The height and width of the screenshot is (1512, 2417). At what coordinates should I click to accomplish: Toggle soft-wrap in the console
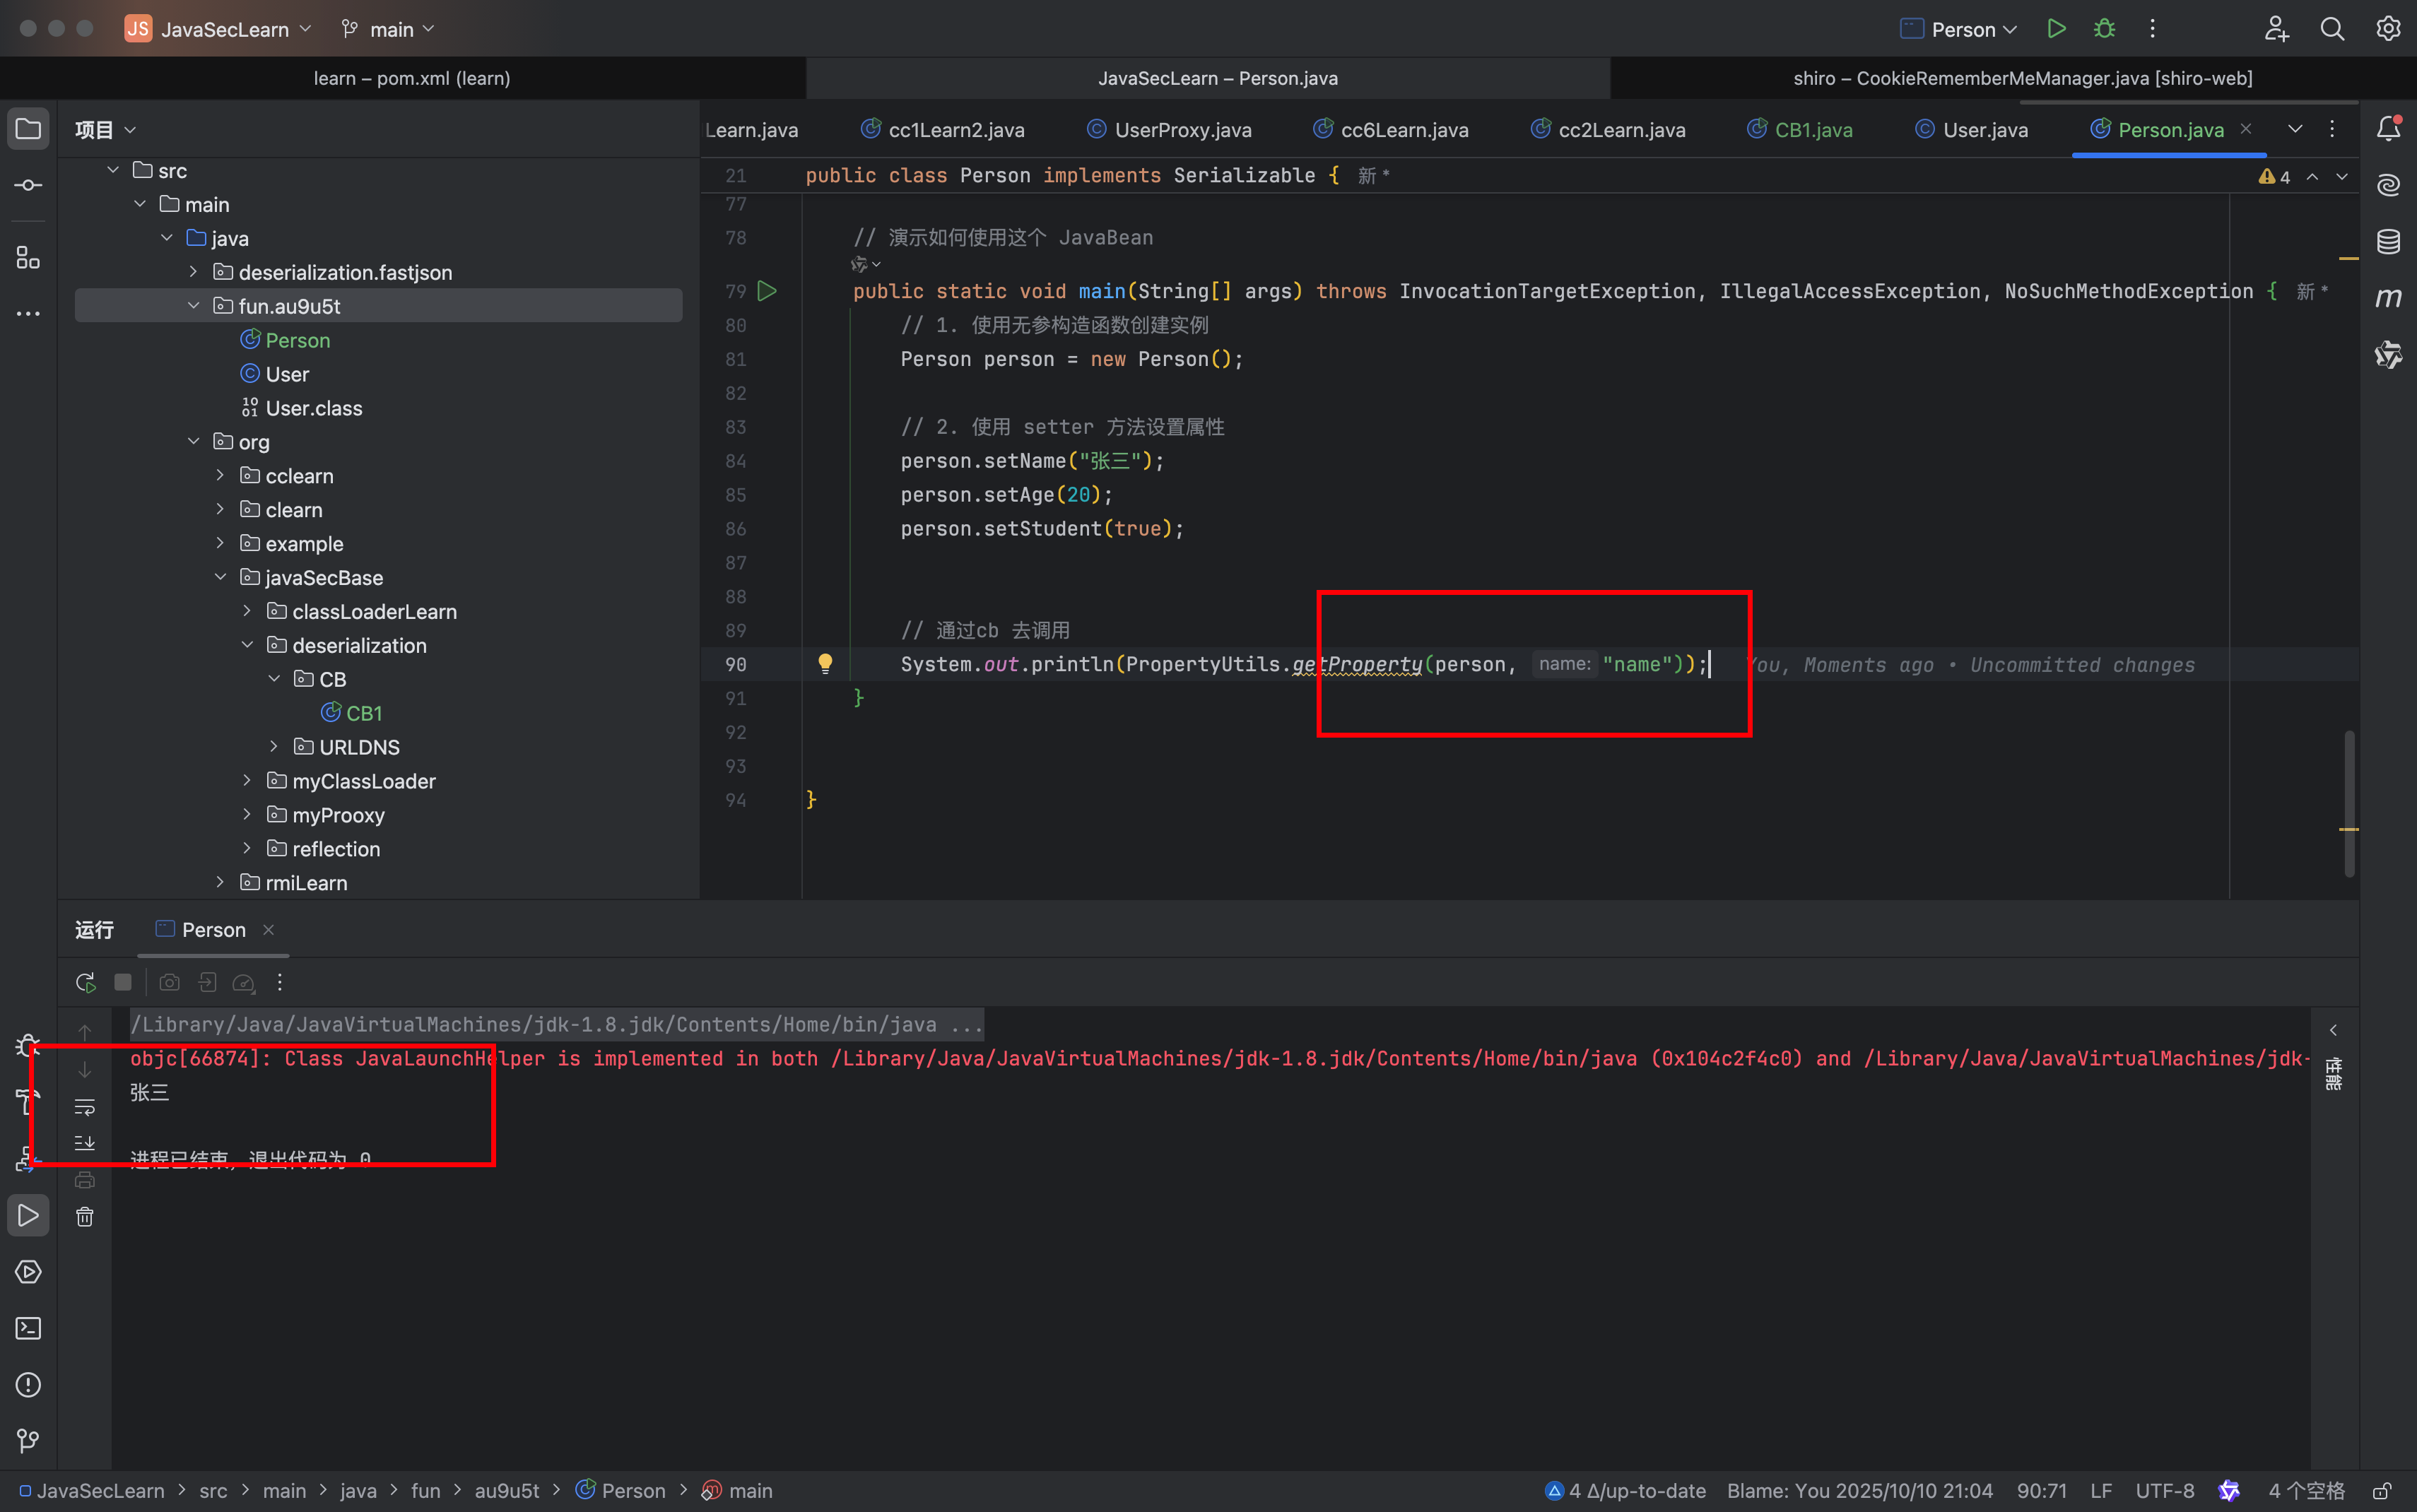[85, 1107]
